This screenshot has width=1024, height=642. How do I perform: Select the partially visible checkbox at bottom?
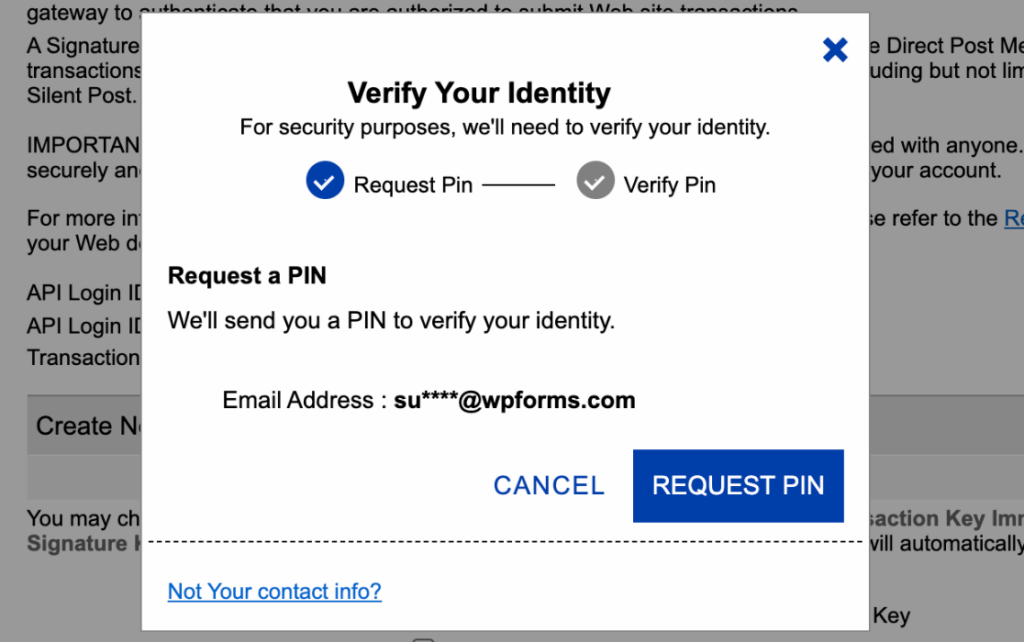422,638
